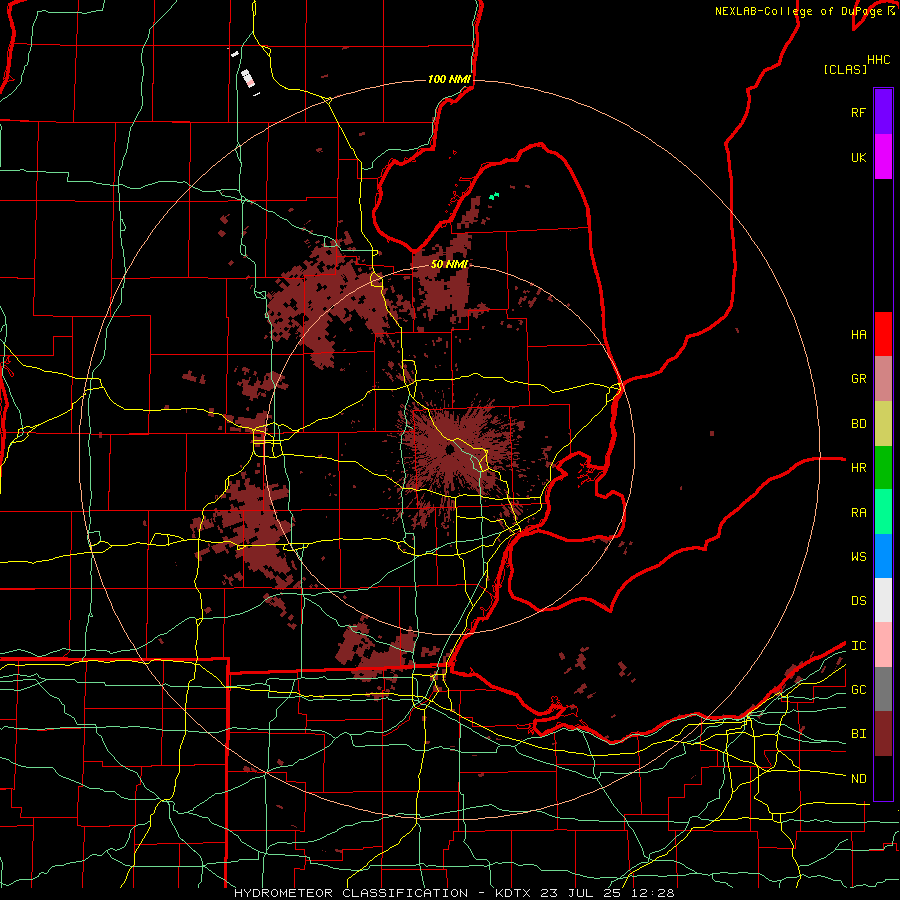Select the GC gray legend swatch
The image size is (900, 900).
(x=883, y=689)
